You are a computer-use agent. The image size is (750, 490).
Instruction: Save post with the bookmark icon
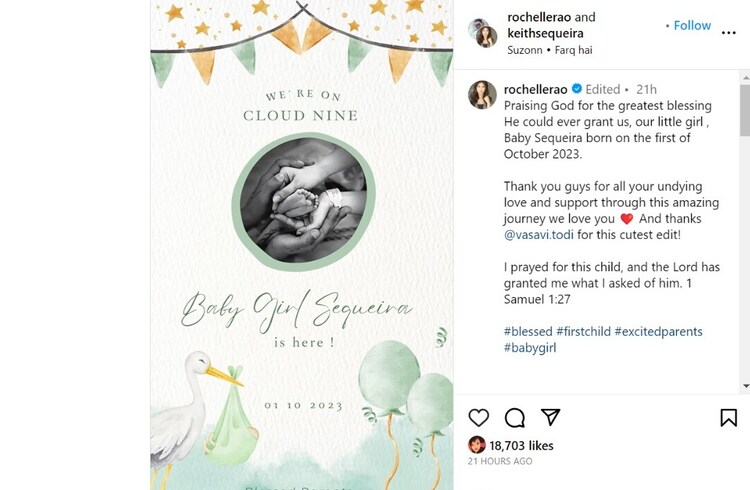tap(728, 417)
